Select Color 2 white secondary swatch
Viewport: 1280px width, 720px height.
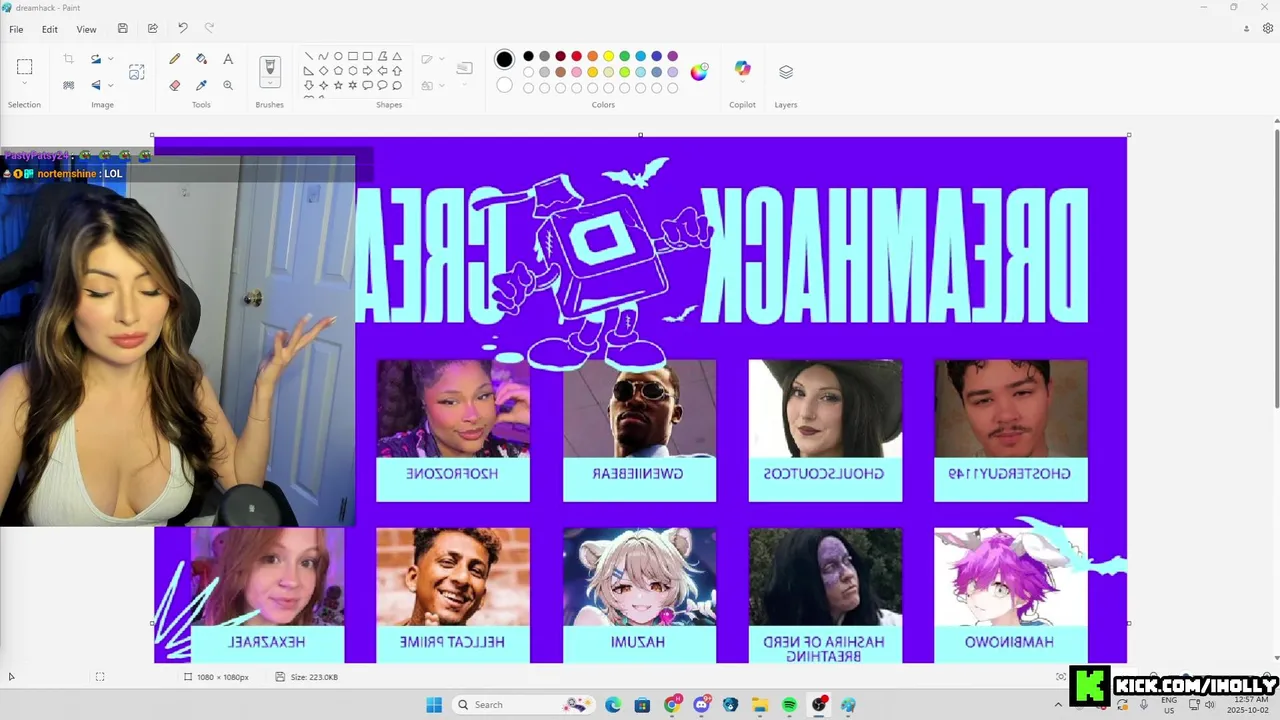coord(505,85)
